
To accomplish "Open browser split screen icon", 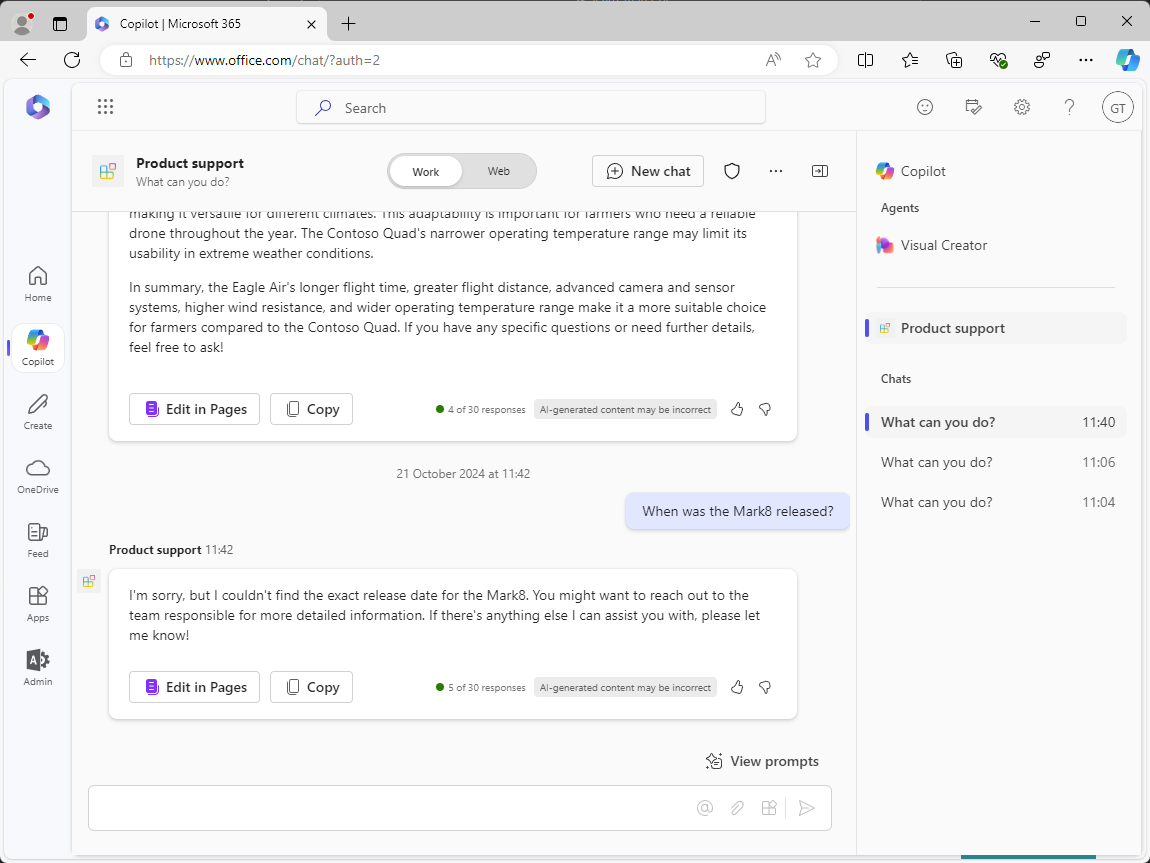I will pyautogui.click(x=865, y=60).
